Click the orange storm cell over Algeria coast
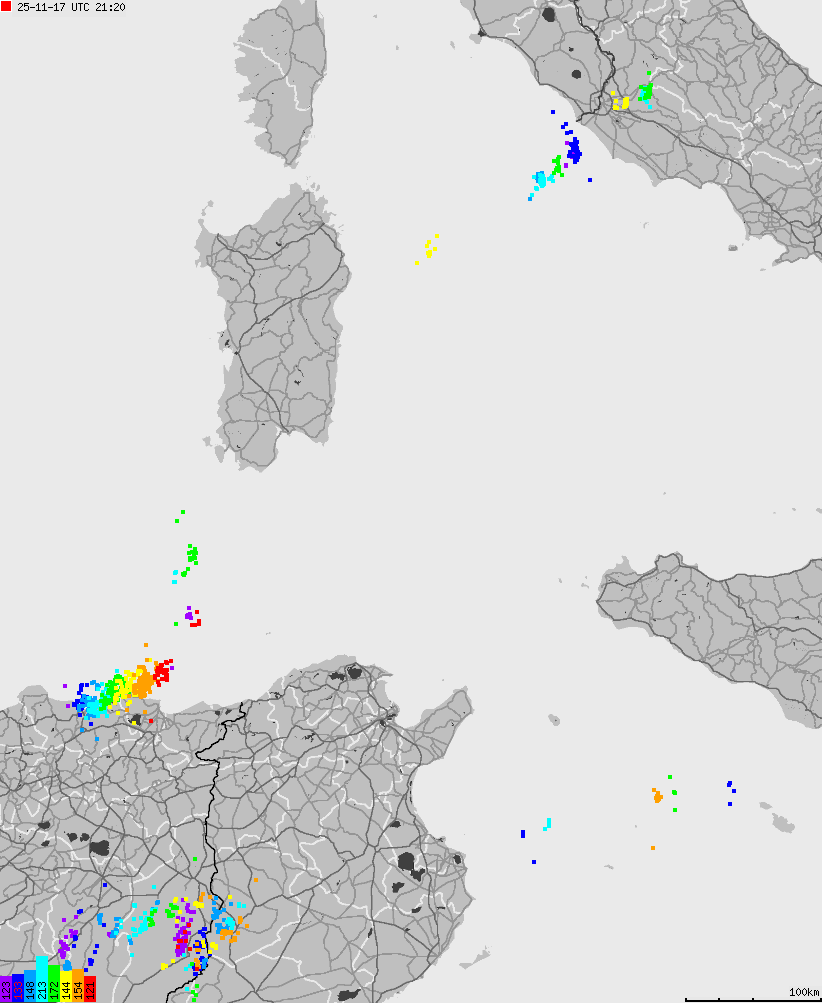Screen dimensions: 822x1003 [x=140, y=685]
